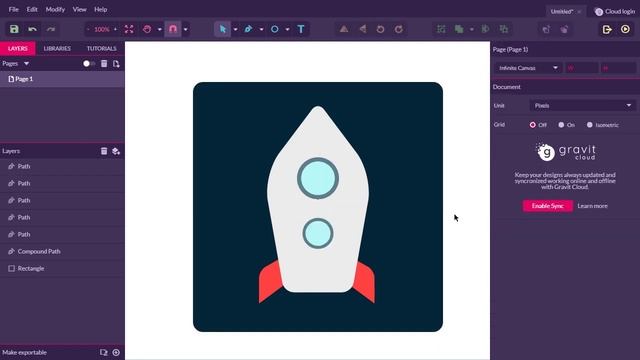Switch to the Libraries tab
Image resolution: width=640 pixels, height=360 pixels.
pos(57,48)
